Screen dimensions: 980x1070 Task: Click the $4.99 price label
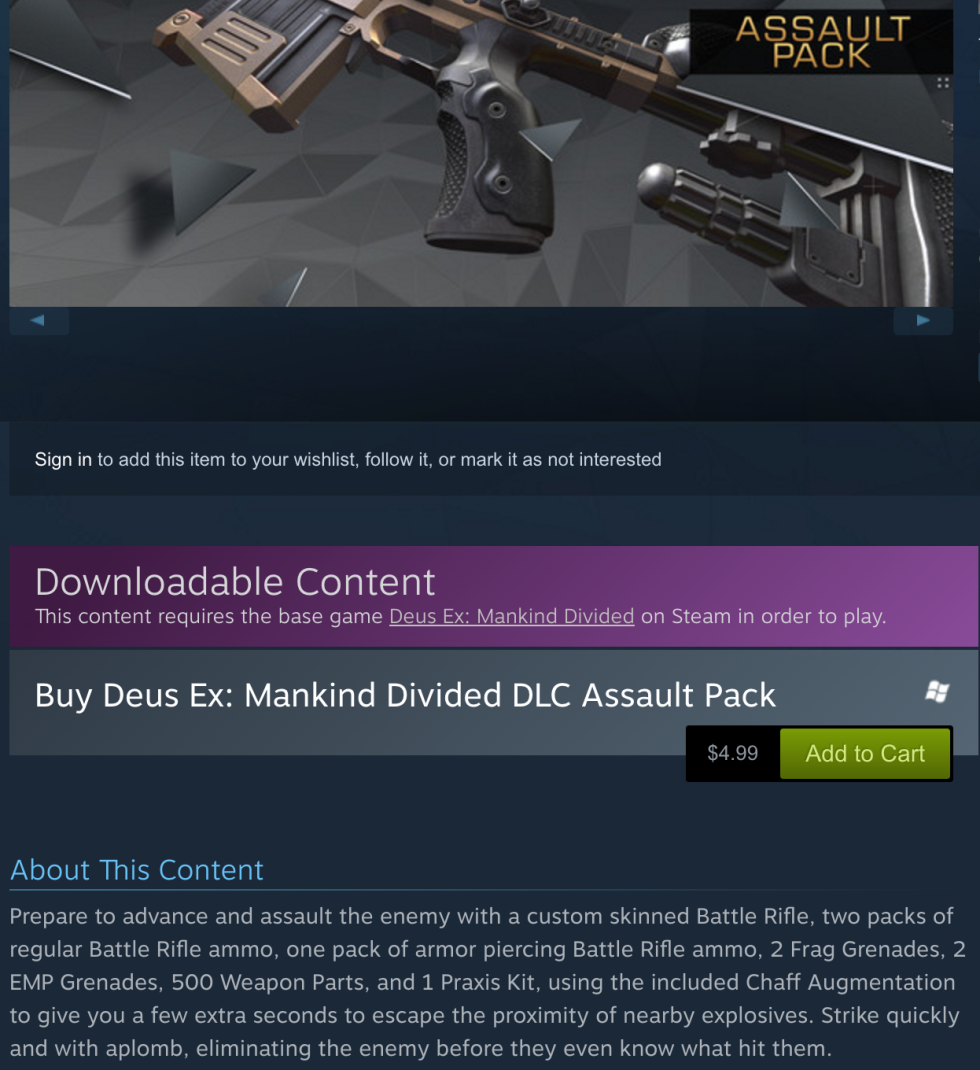(x=732, y=753)
